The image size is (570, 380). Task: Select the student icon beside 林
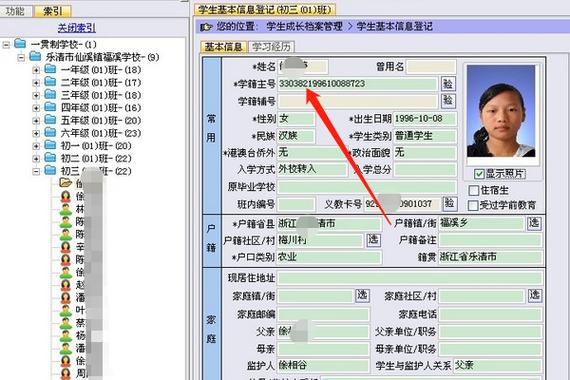click(66, 209)
